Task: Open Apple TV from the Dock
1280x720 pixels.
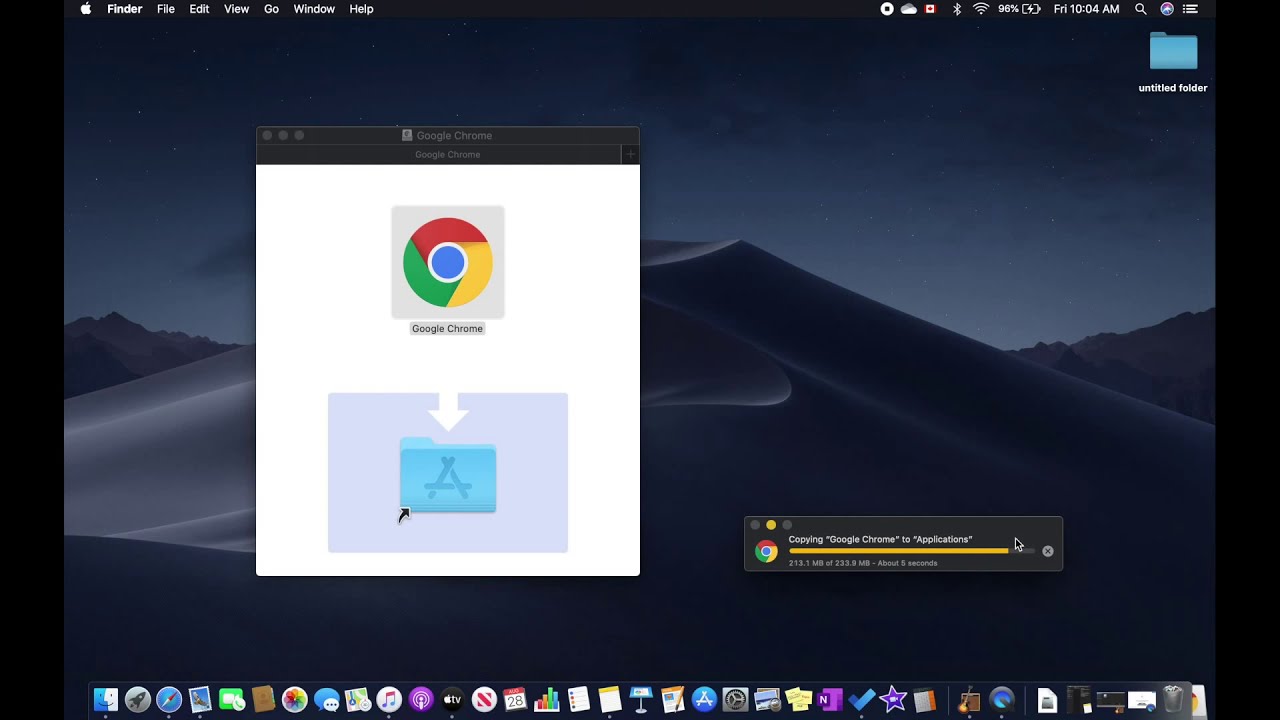Action: (x=452, y=700)
